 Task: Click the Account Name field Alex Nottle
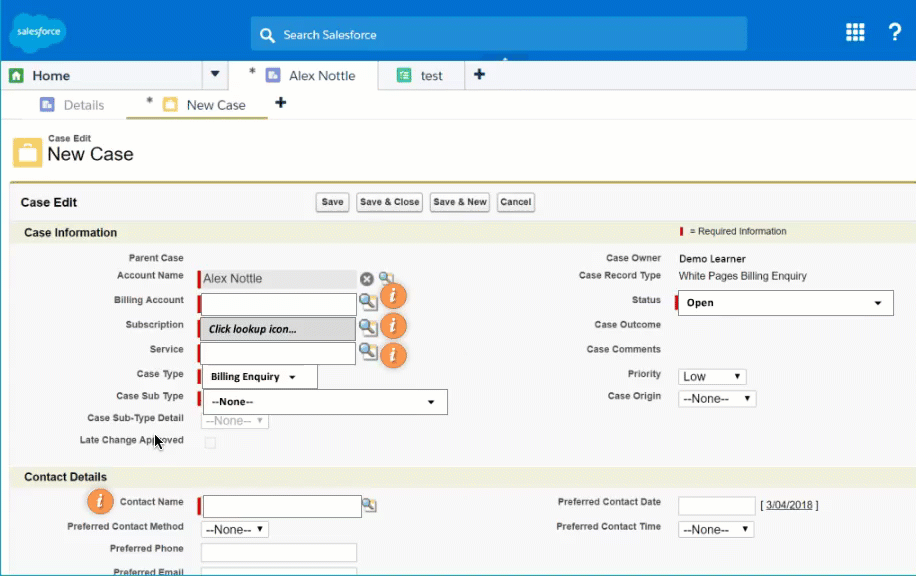(x=278, y=279)
